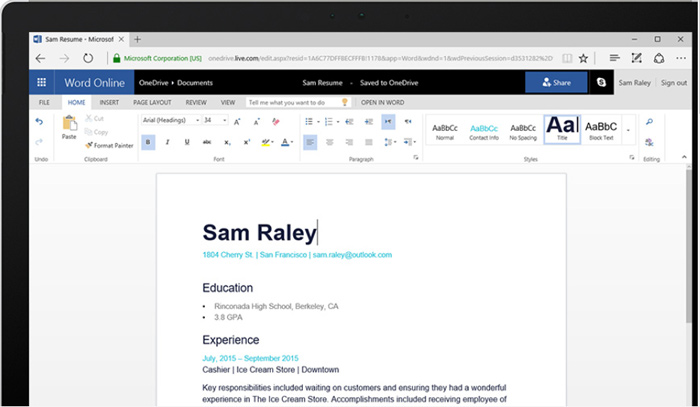Toggle Subscript formatting

[x=227, y=142]
